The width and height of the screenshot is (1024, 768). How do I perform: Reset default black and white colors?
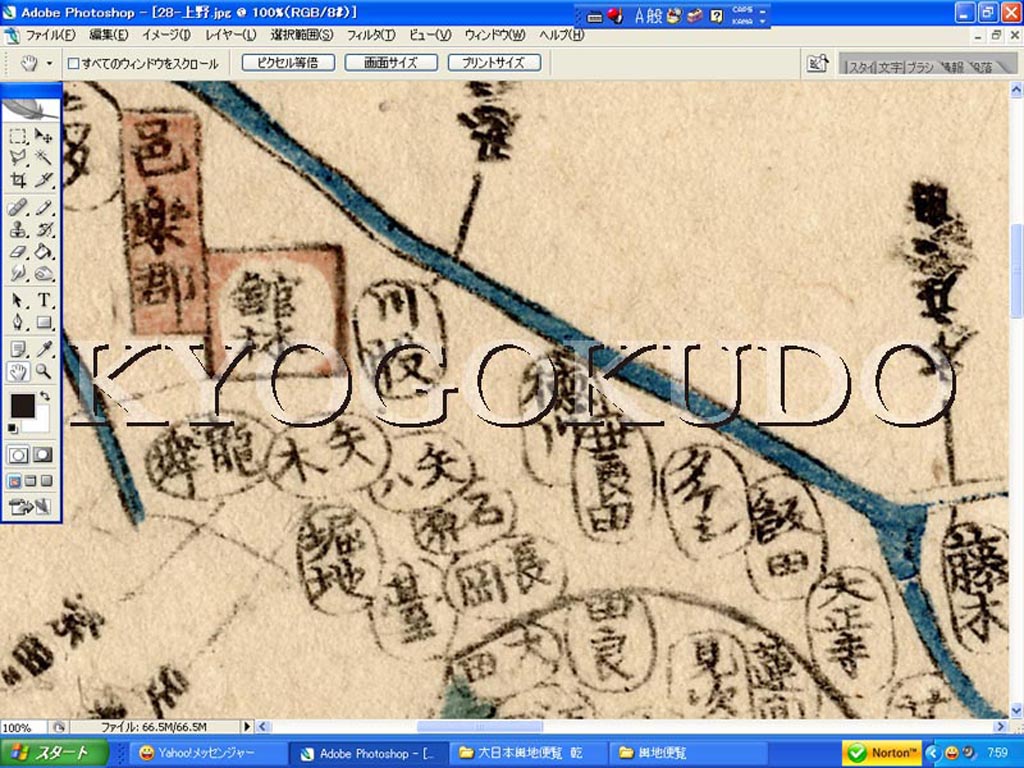(x=12, y=428)
